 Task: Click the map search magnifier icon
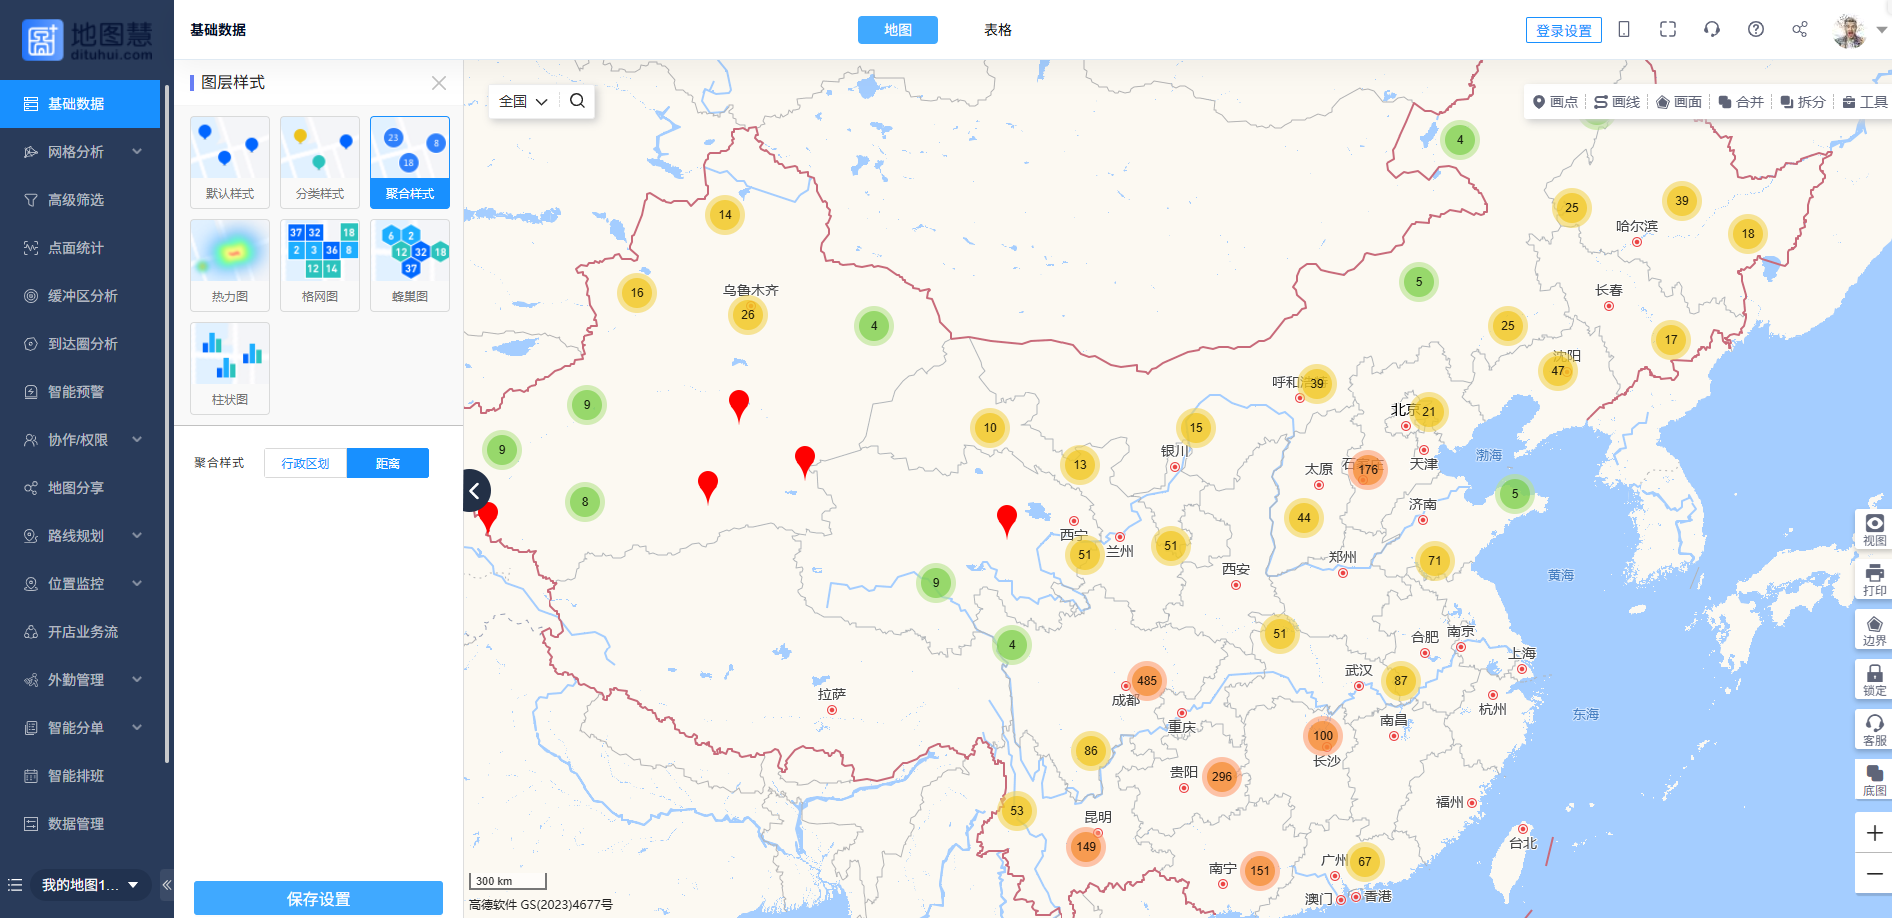click(x=577, y=101)
